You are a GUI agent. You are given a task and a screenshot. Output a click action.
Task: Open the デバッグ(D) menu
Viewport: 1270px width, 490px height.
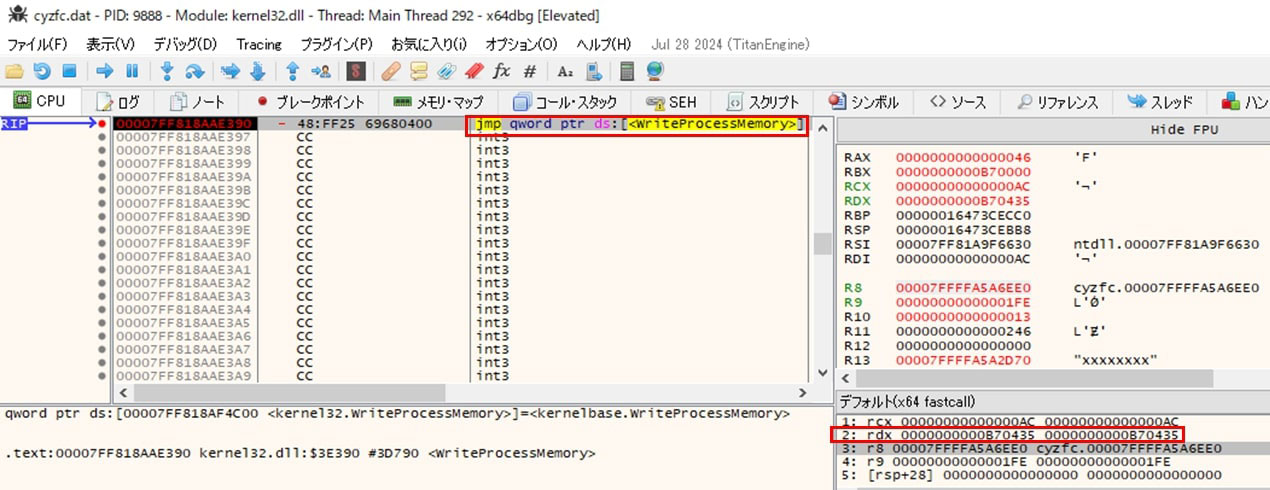point(185,44)
